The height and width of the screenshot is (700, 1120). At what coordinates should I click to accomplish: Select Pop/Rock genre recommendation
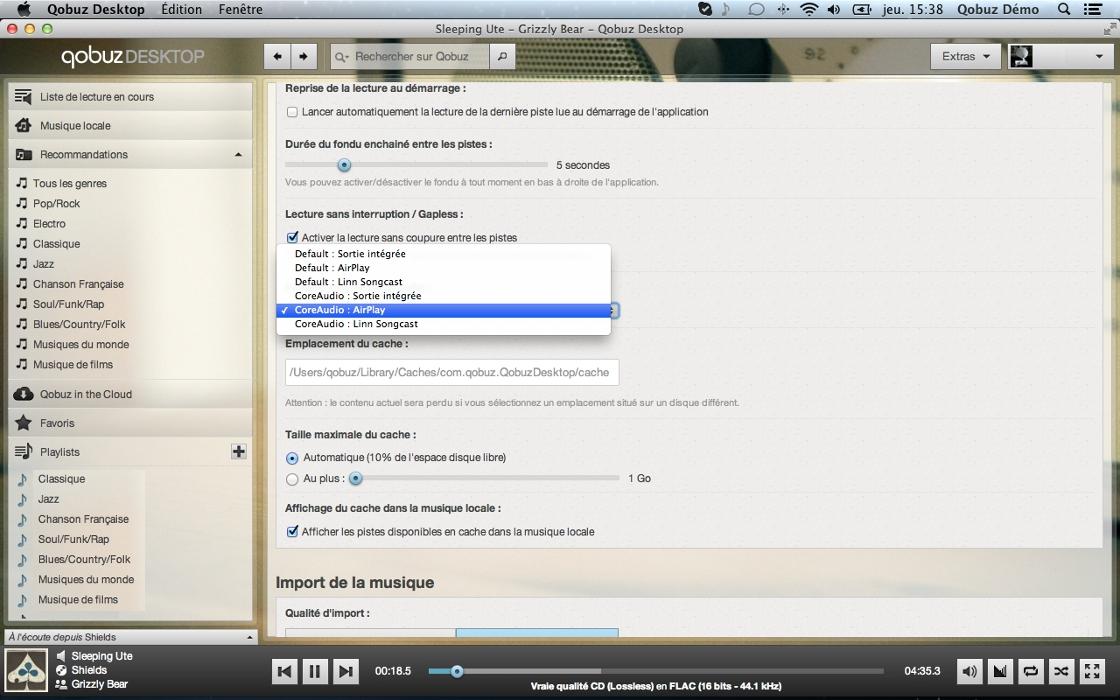tap(56, 204)
